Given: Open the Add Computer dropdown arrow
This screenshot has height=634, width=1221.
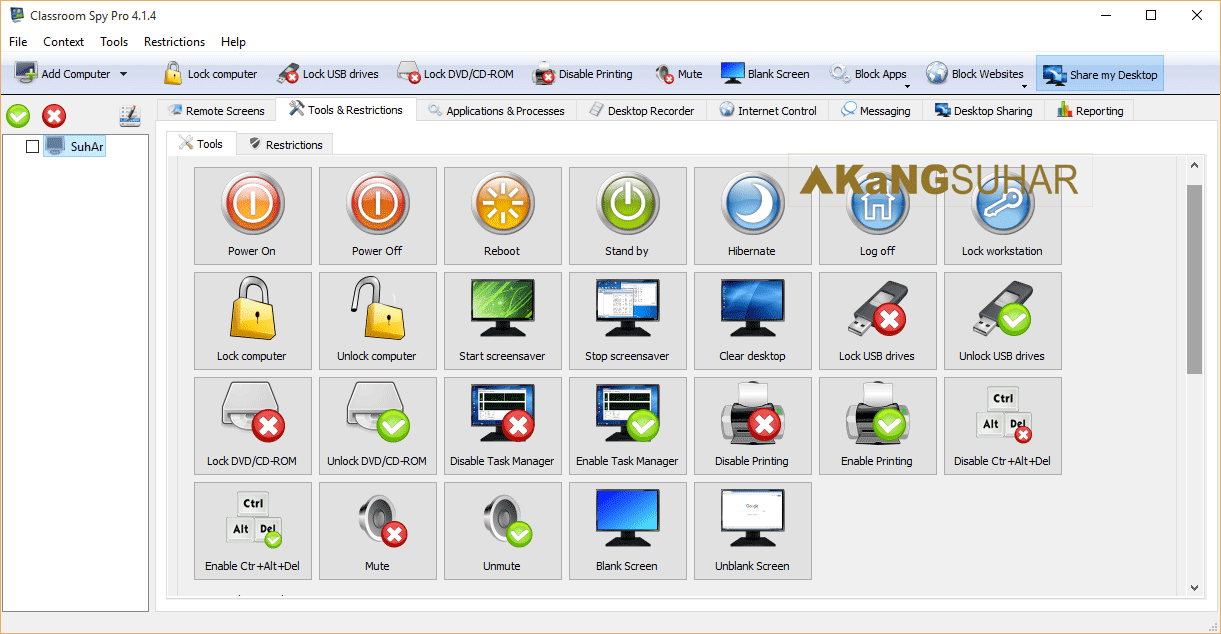Looking at the screenshot, I should coord(123,74).
